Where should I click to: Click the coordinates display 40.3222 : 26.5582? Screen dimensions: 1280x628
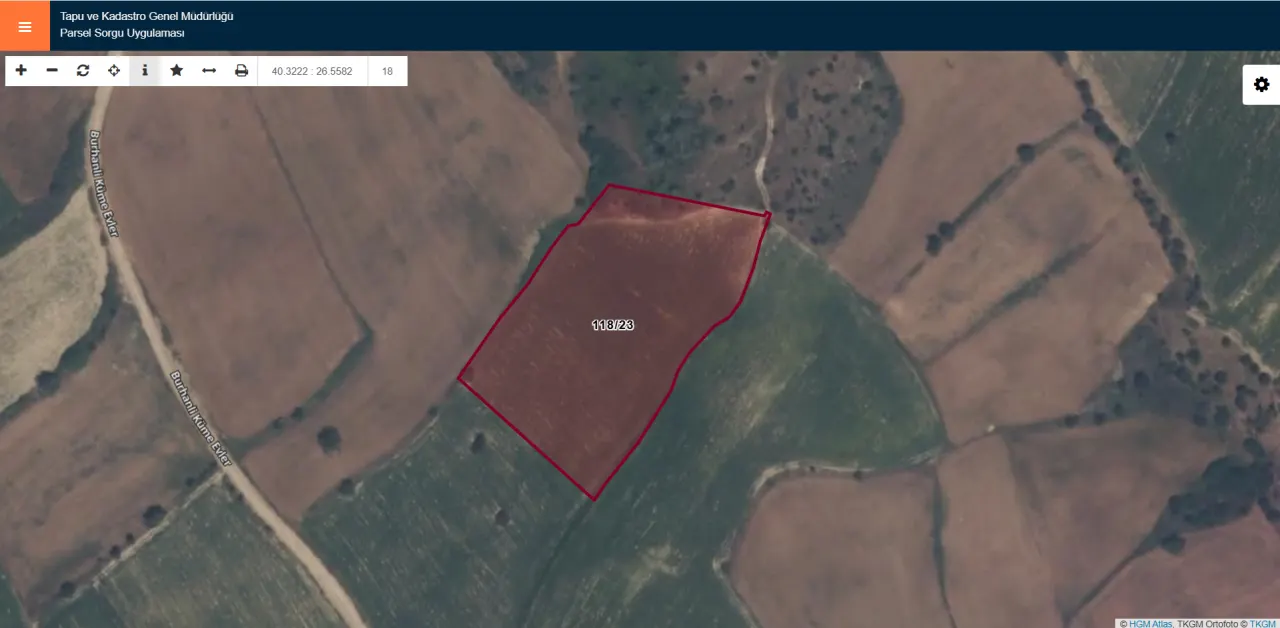tap(312, 71)
